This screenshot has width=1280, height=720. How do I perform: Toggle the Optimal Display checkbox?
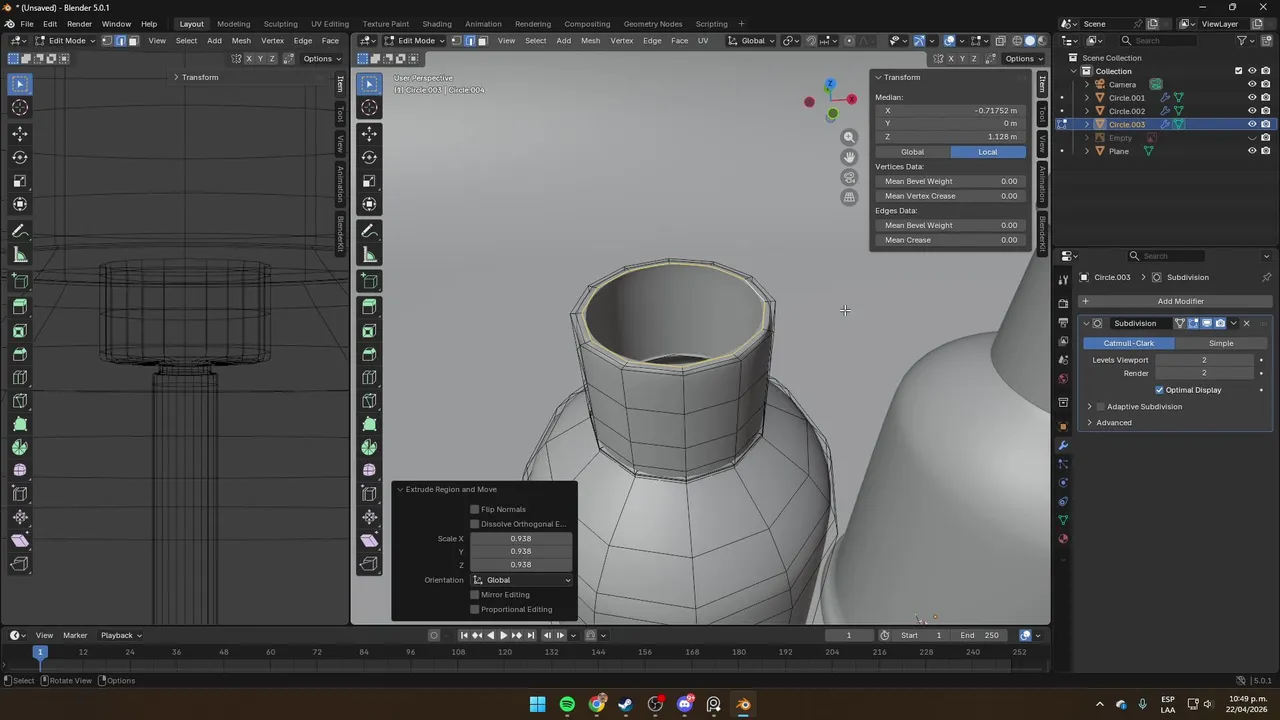pos(1159,390)
